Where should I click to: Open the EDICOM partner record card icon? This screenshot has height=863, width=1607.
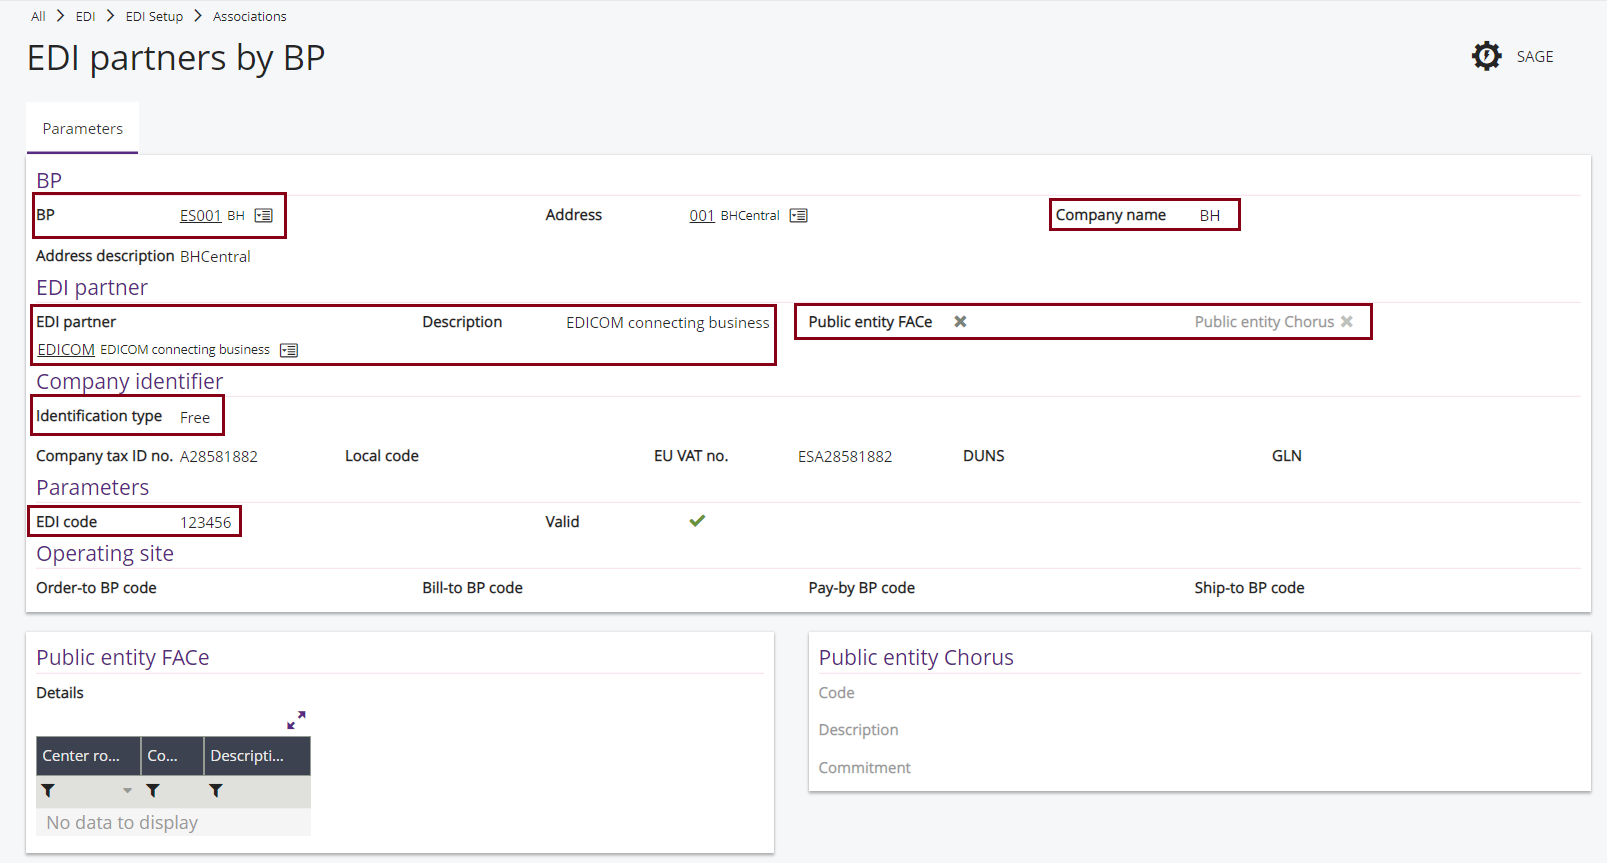coord(289,350)
